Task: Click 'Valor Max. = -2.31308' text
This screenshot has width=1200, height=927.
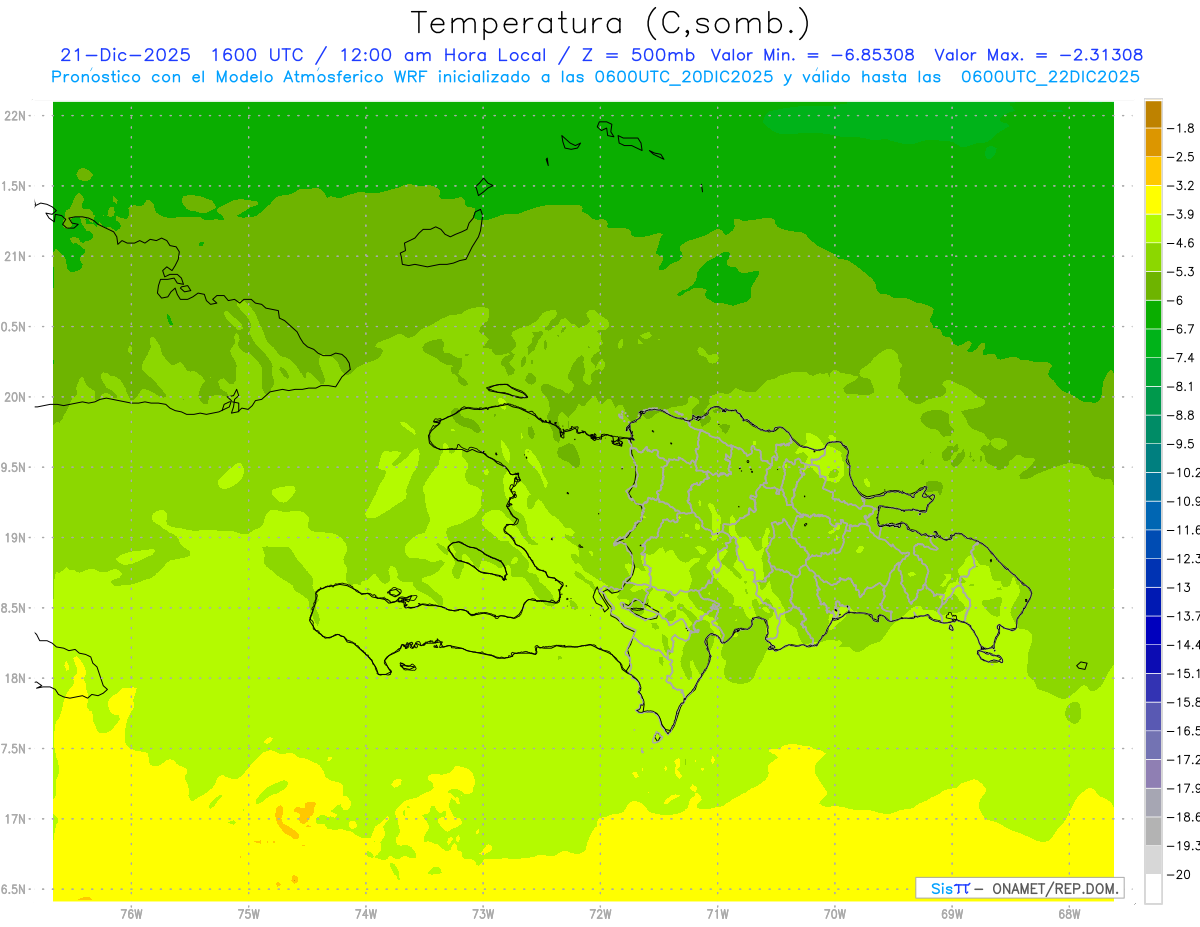Action: click(1038, 56)
